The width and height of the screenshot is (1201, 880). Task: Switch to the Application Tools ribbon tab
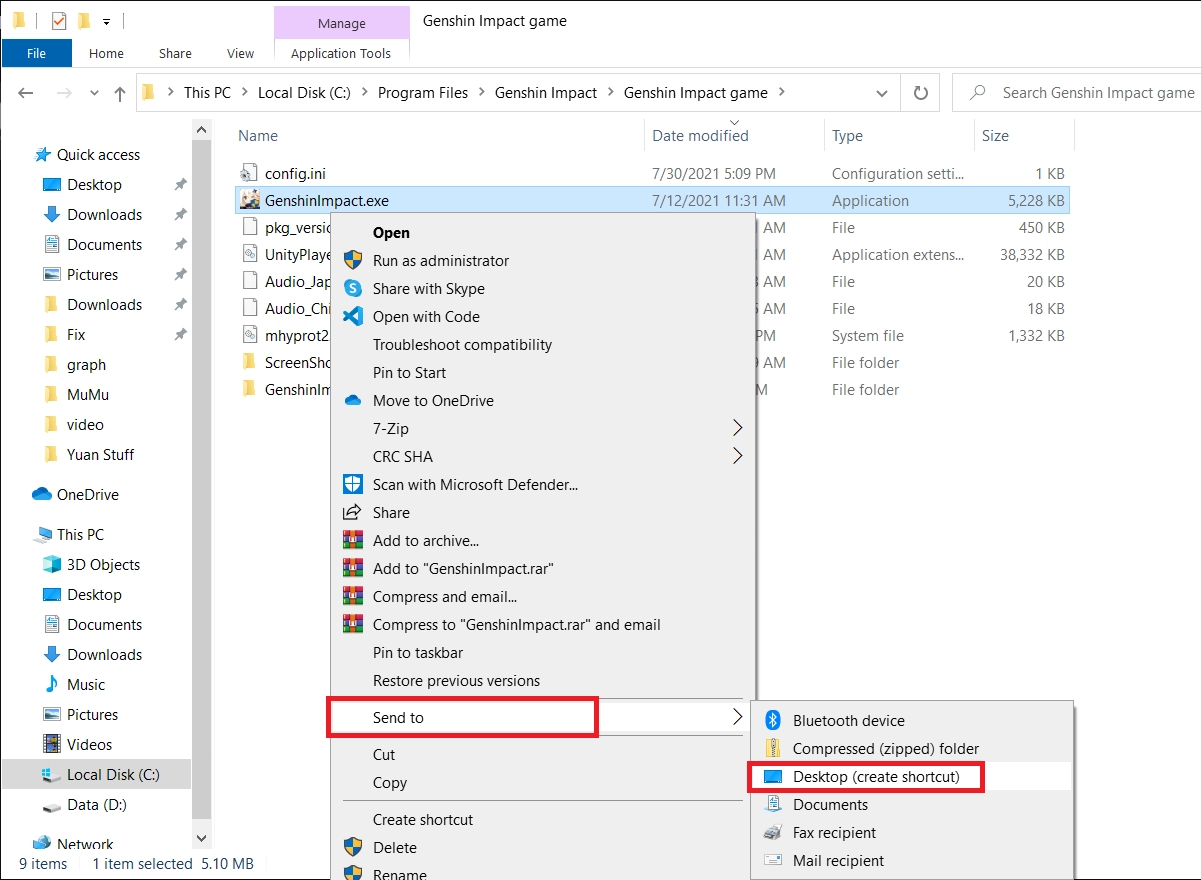[x=341, y=53]
